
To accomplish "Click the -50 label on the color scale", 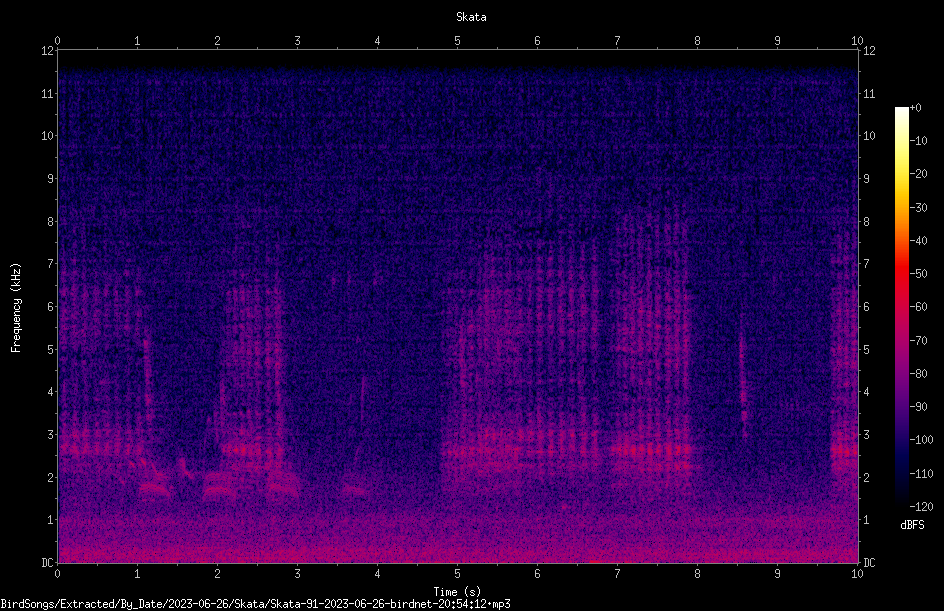I will (919, 274).
